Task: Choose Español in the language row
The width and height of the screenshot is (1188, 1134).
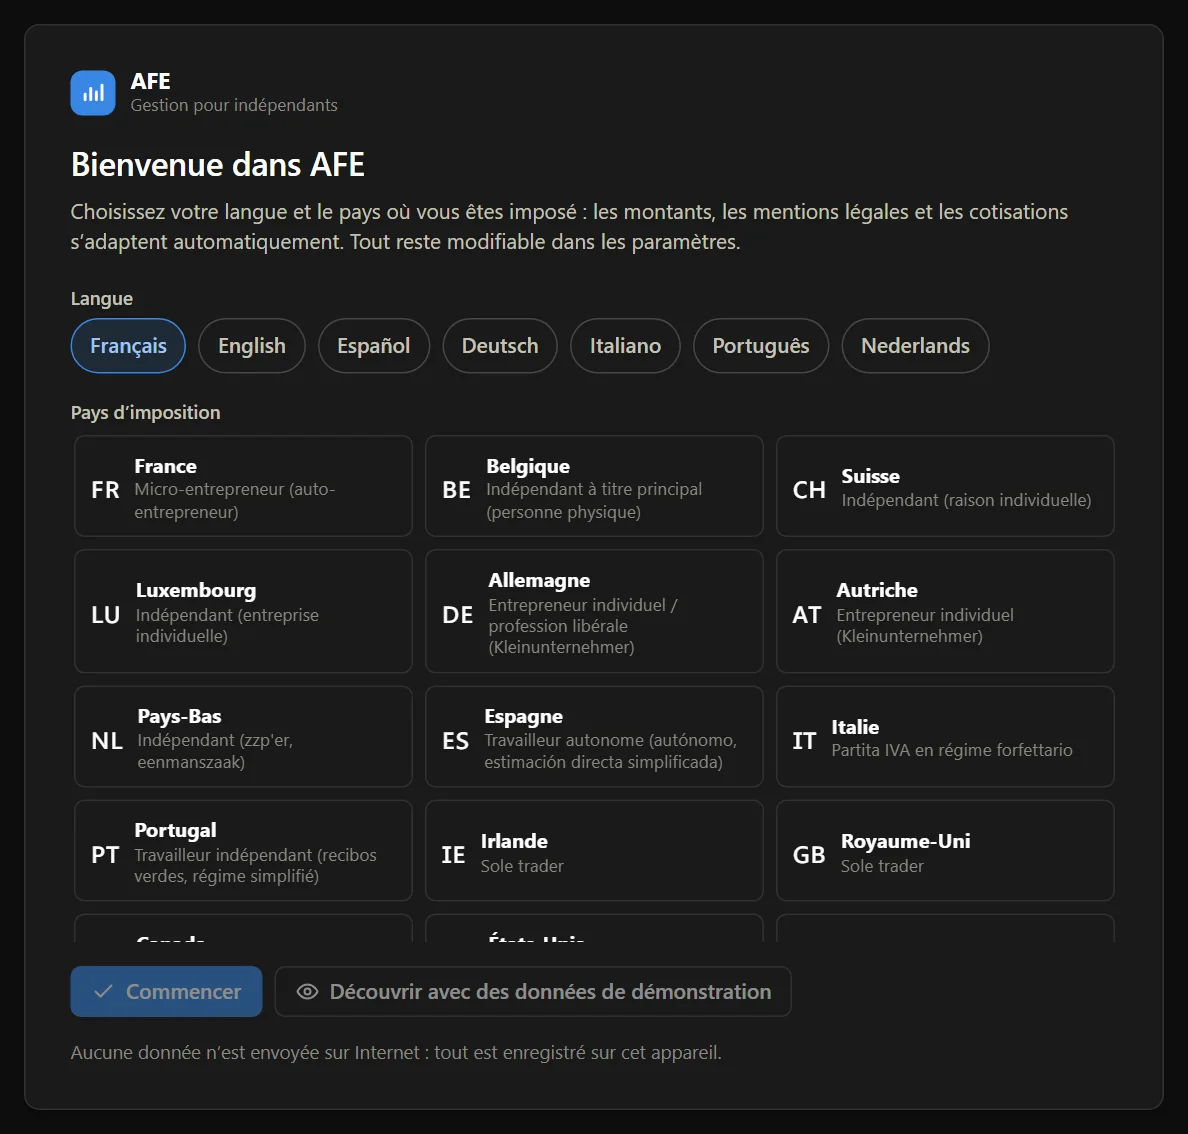Action: pyautogui.click(x=374, y=346)
